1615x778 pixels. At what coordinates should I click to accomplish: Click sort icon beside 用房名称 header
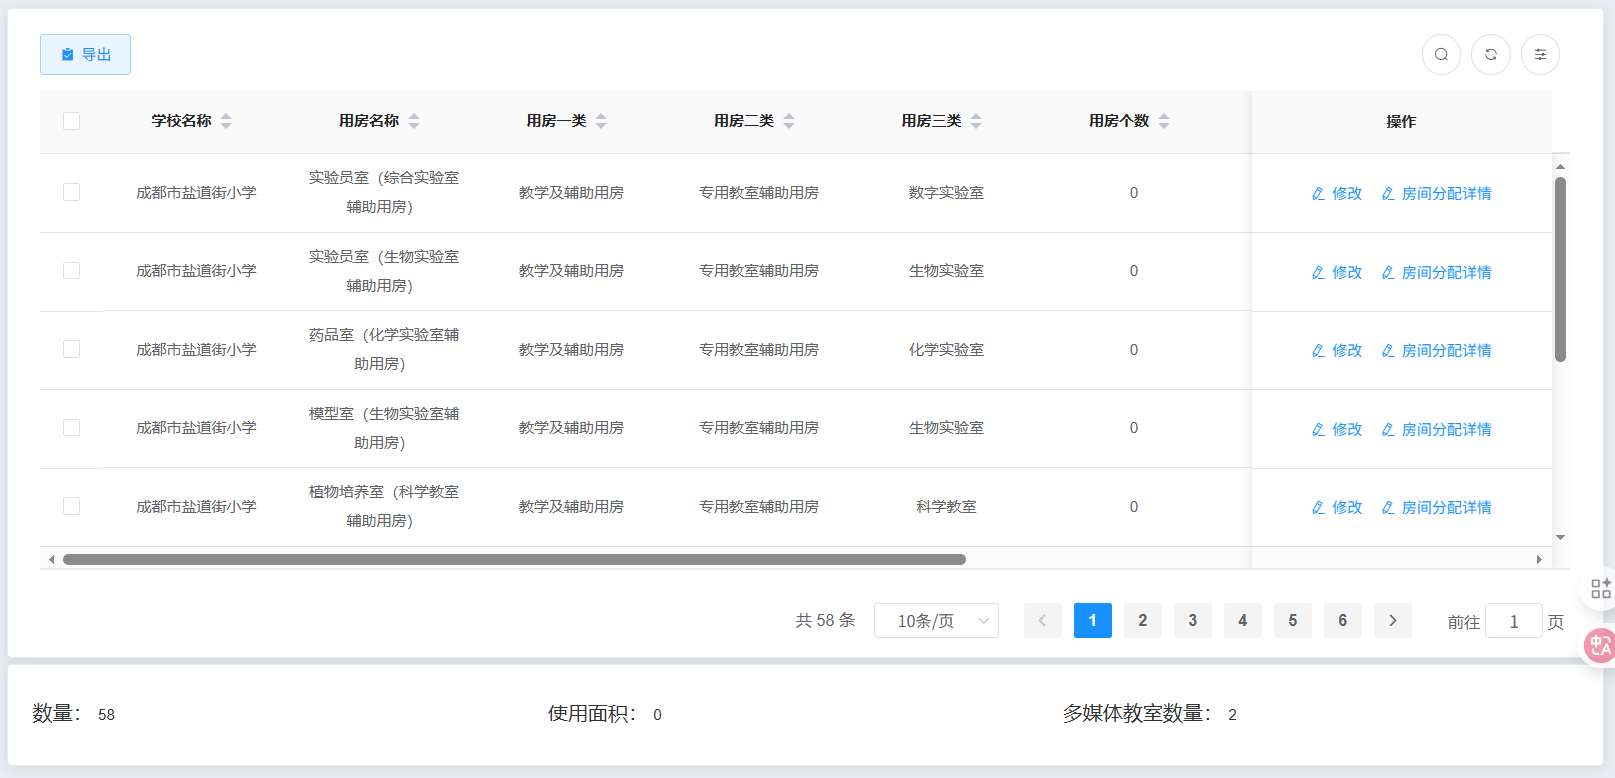pos(414,121)
